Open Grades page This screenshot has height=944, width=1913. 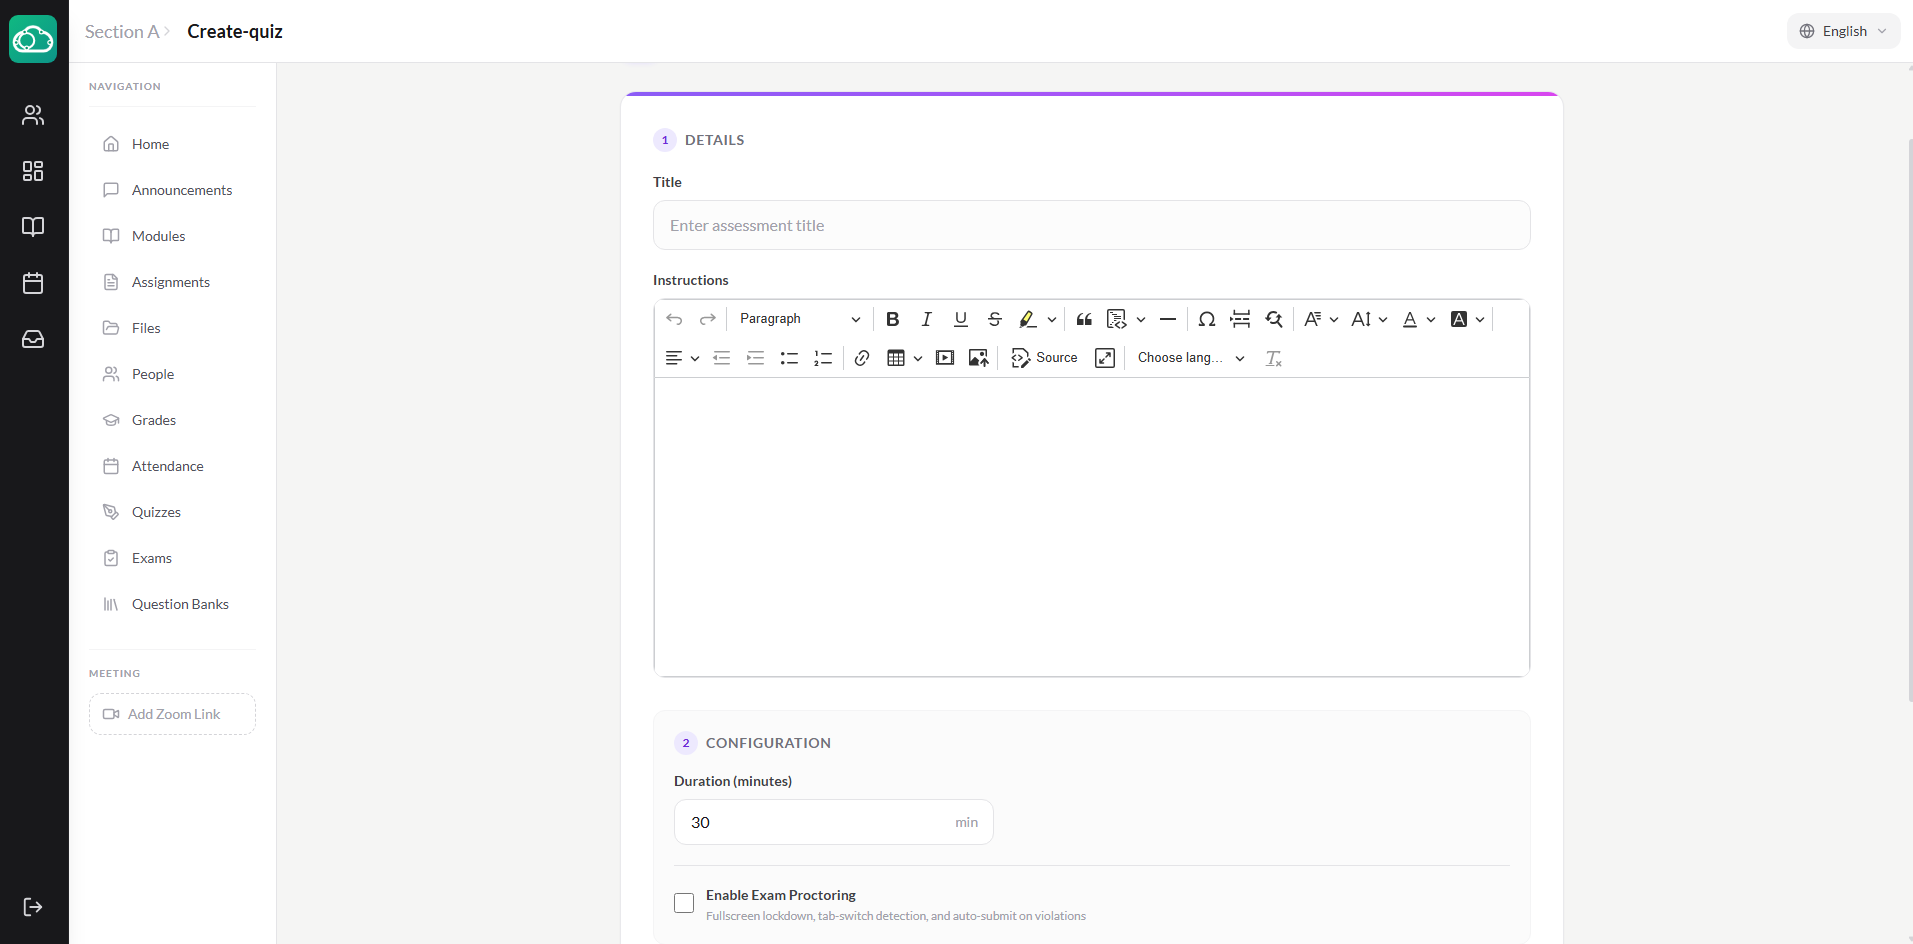(172, 420)
